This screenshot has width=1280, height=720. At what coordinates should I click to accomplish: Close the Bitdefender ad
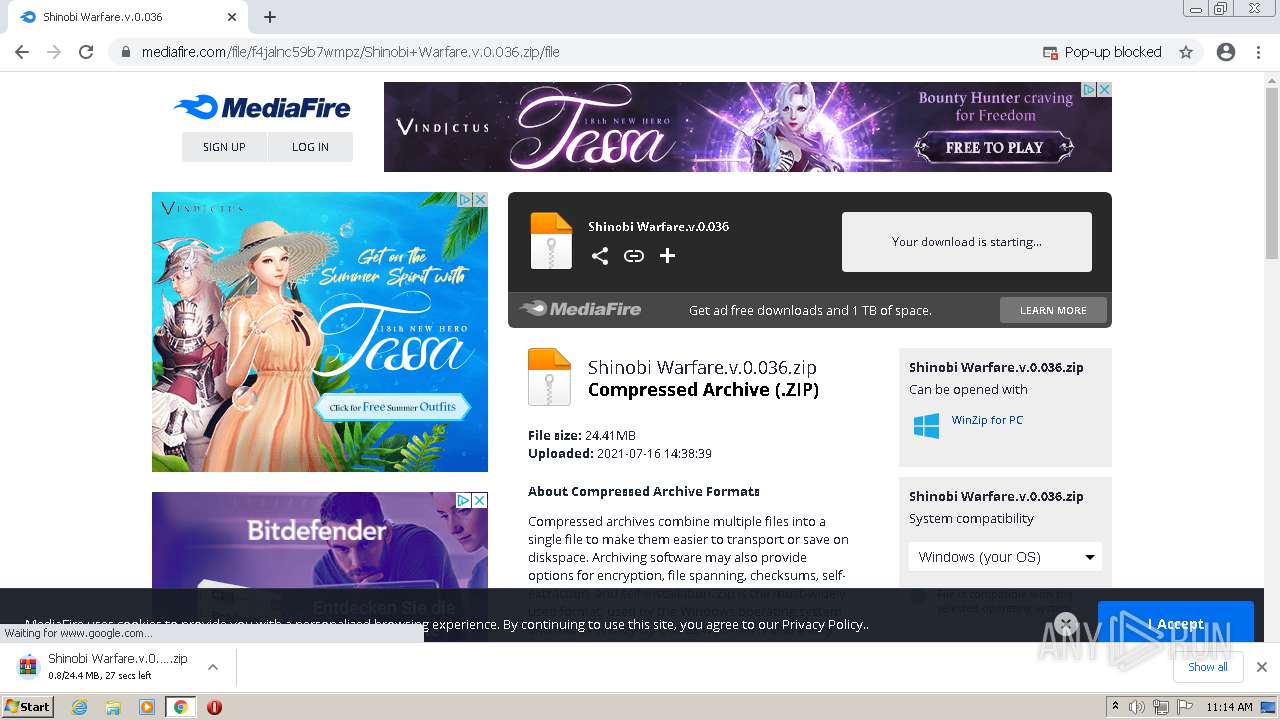(480, 499)
